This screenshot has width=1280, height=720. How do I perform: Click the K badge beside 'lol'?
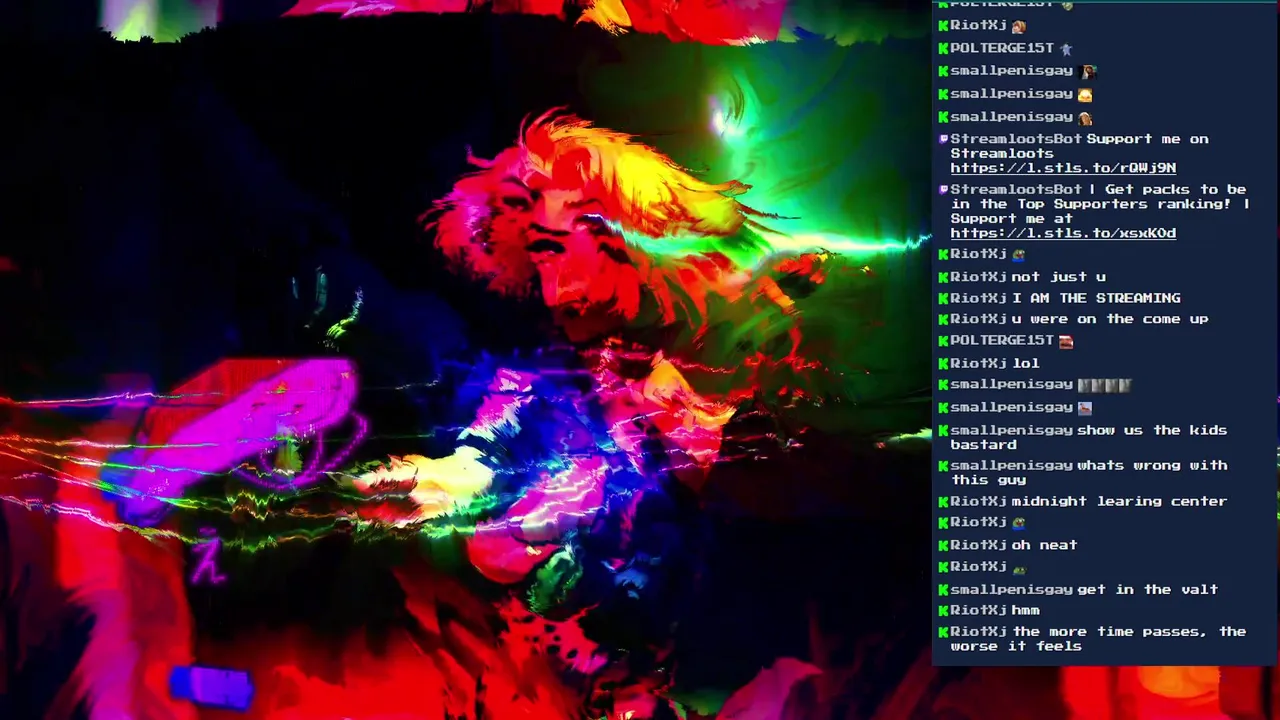[x=943, y=363]
